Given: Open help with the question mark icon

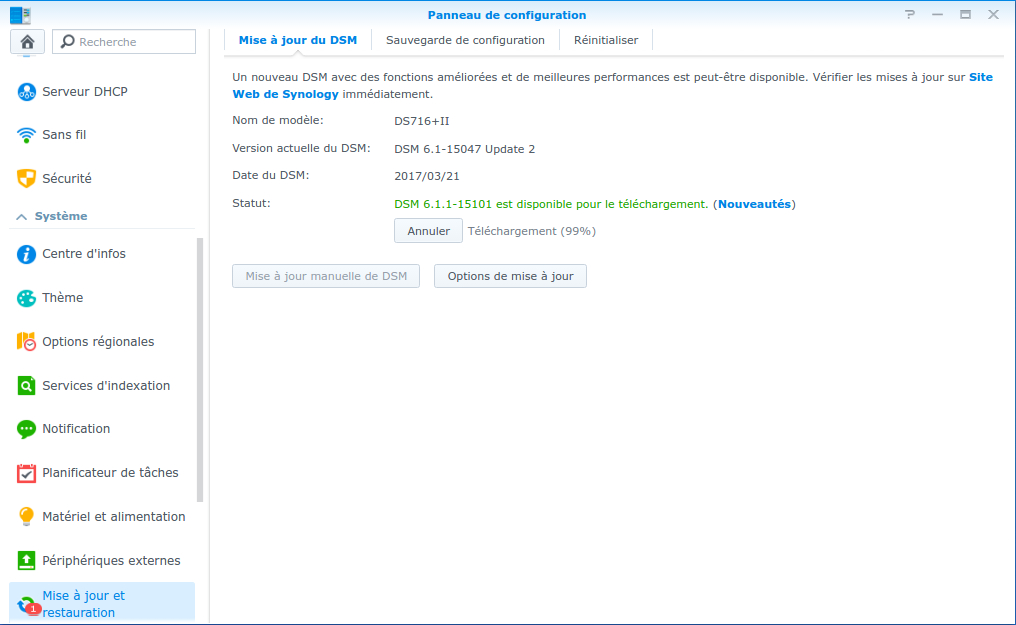Looking at the screenshot, I should (x=910, y=14).
